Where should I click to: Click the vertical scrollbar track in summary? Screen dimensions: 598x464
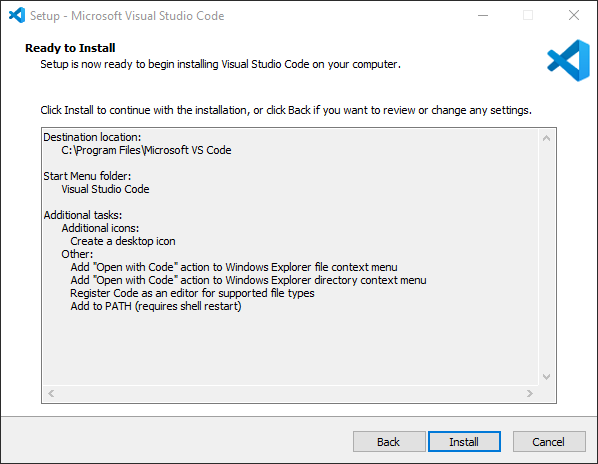pyautogui.click(x=546, y=258)
